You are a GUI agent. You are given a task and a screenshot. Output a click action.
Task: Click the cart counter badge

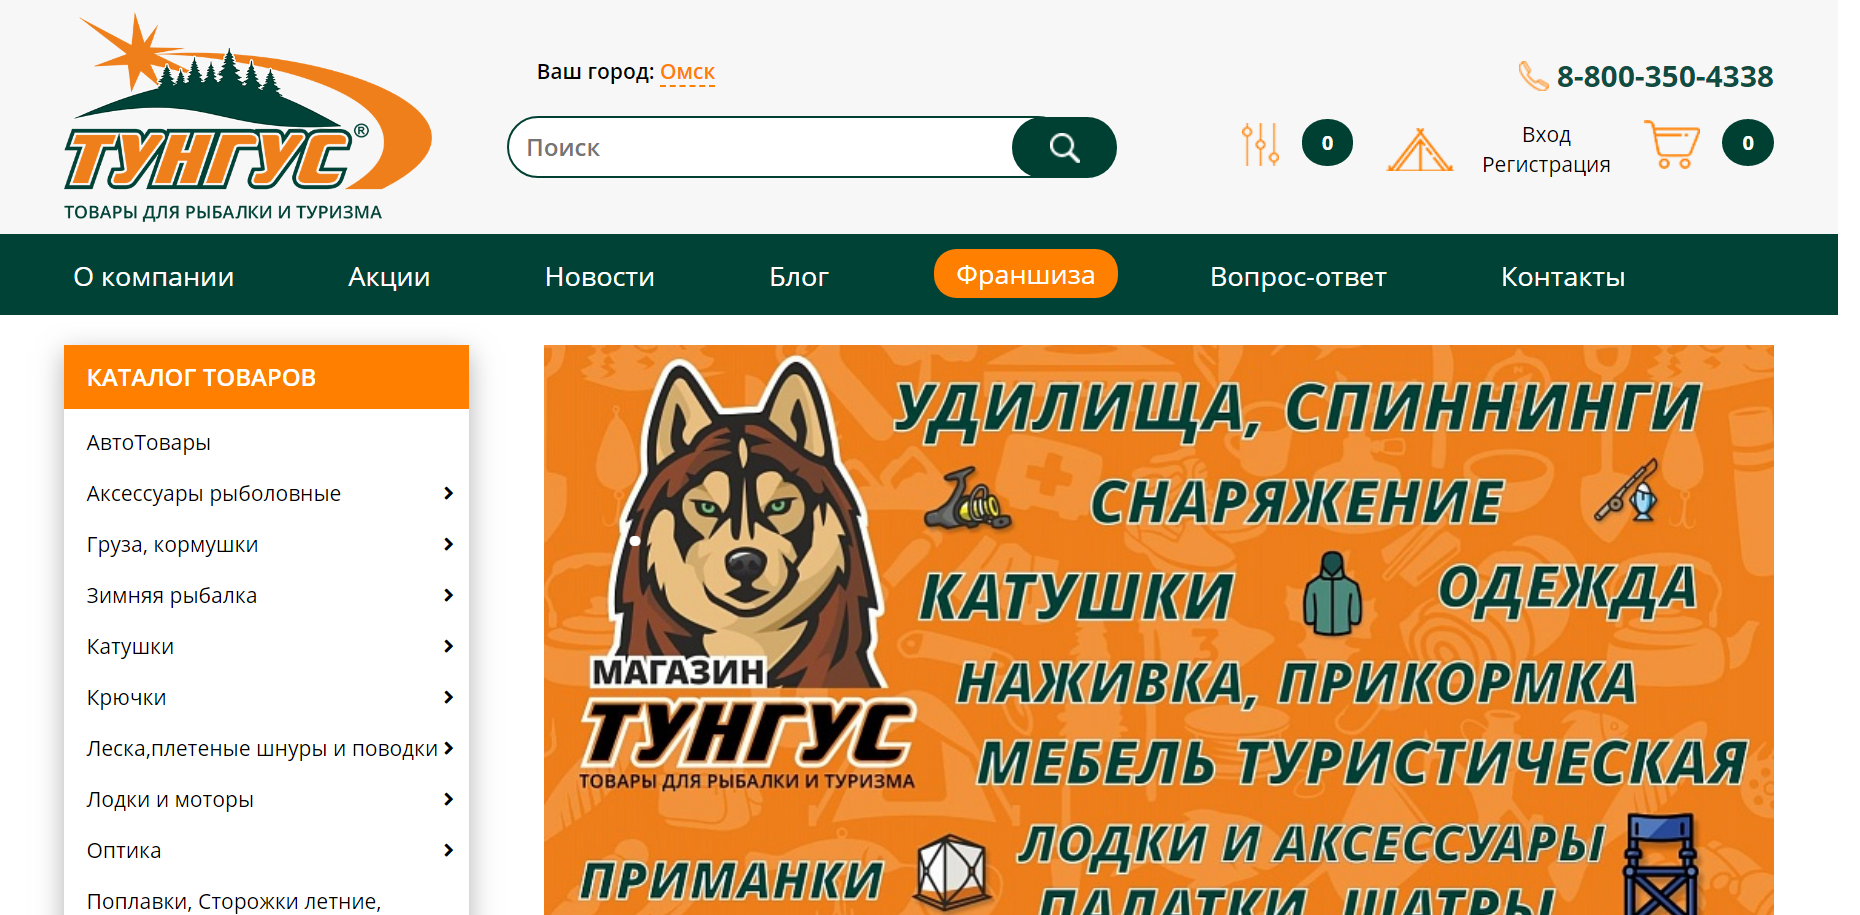1748,143
